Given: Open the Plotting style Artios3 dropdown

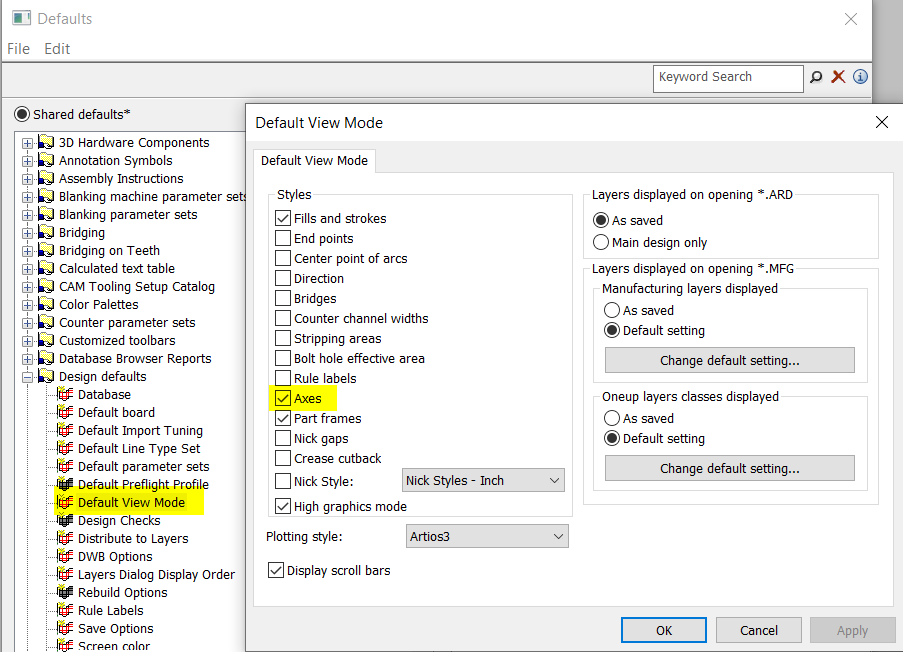Looking at the screenshot, I should (487, 537).
